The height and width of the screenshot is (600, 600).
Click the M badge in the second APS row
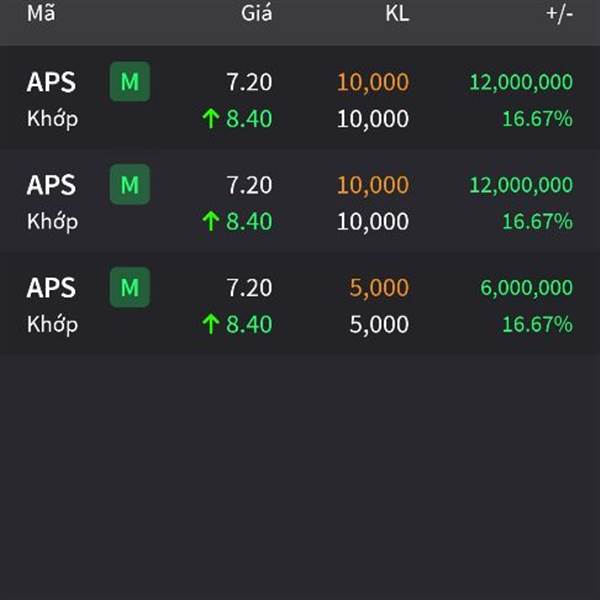pos(130,184)
